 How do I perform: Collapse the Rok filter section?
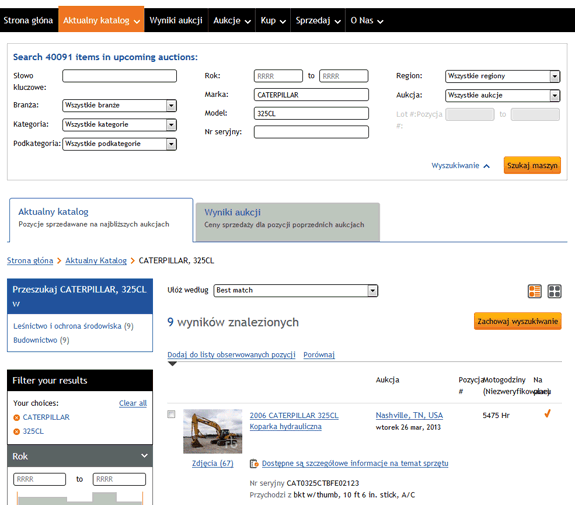coord(144,455)
